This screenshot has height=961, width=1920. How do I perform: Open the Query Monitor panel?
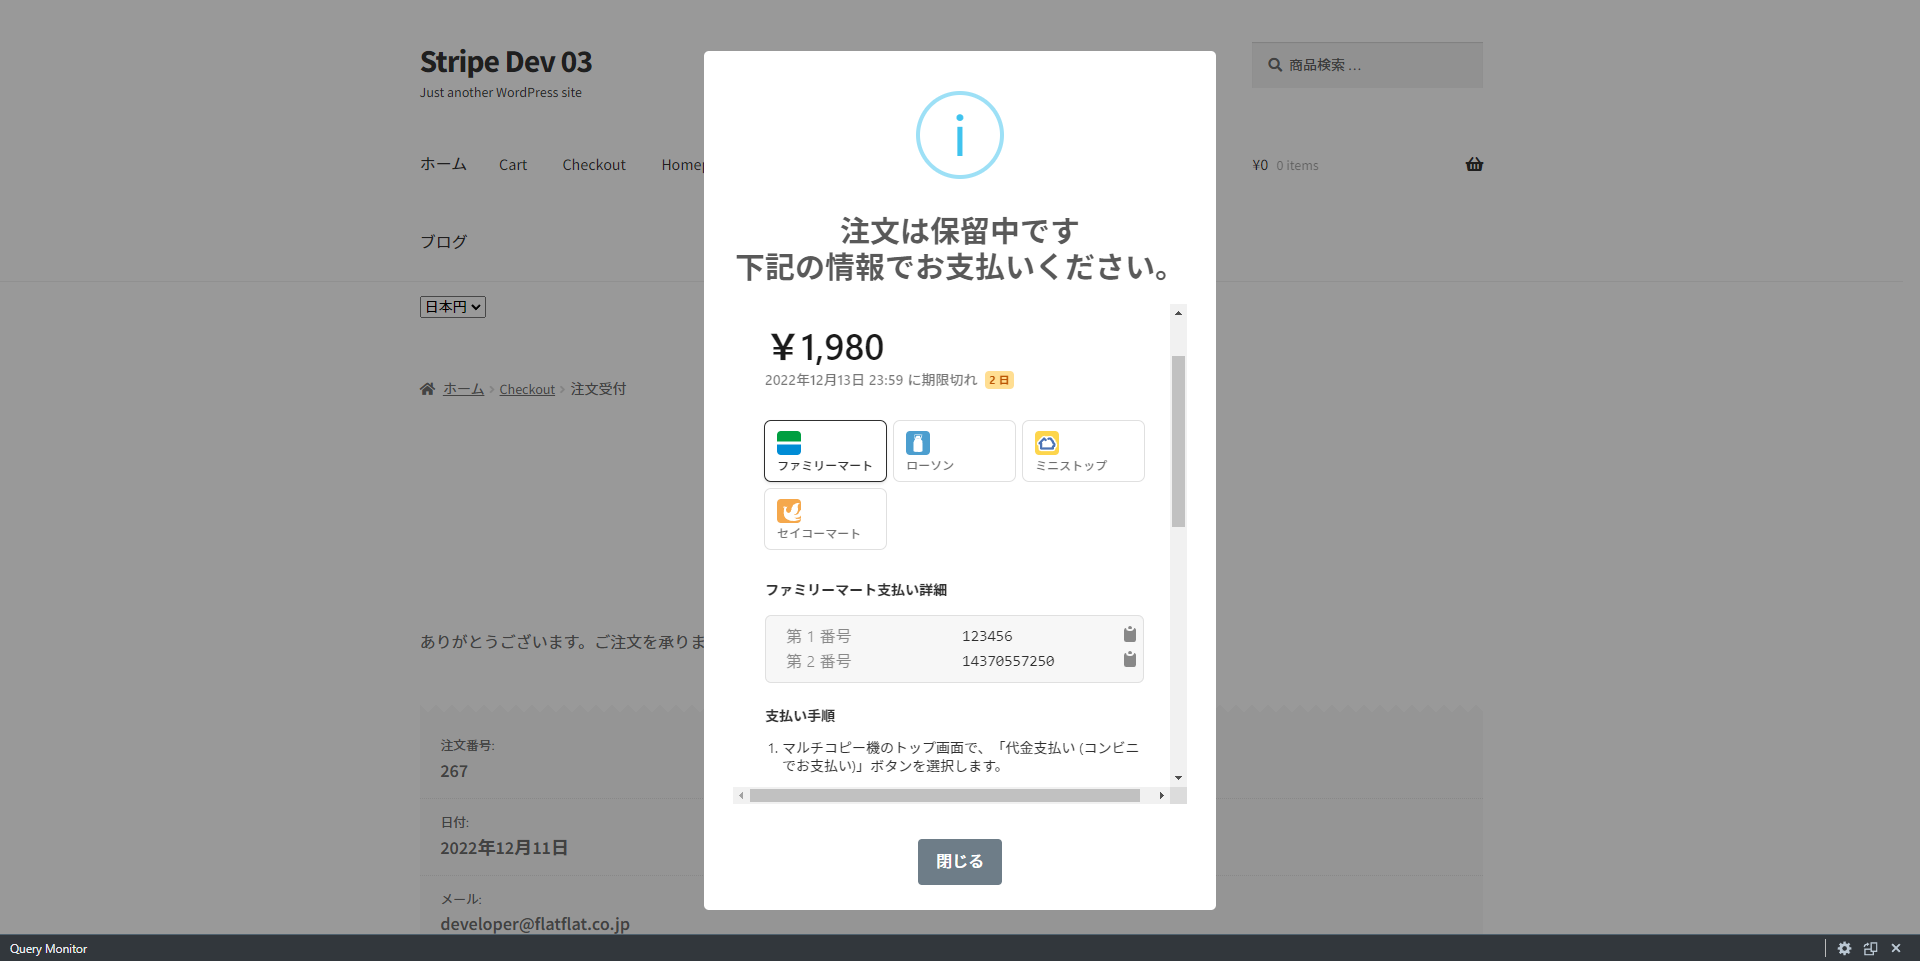point(49,949)
